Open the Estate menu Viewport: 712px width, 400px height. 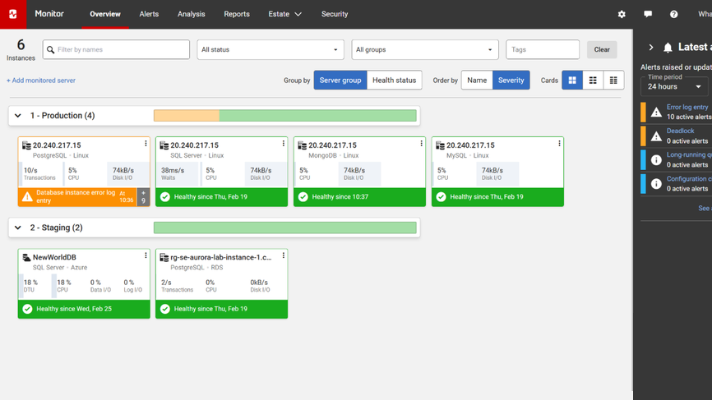click(285, 15)
